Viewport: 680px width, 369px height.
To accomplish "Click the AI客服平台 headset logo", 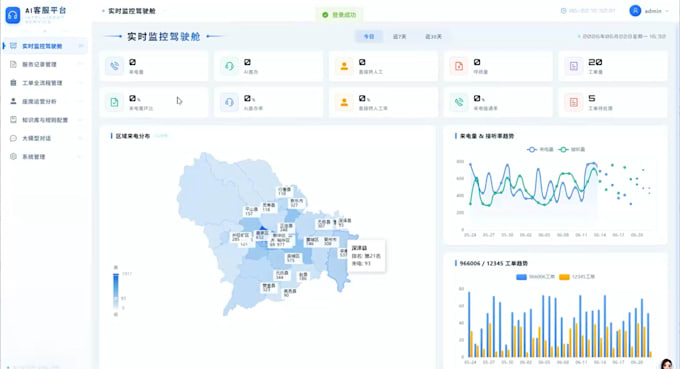I will (13, 15).
